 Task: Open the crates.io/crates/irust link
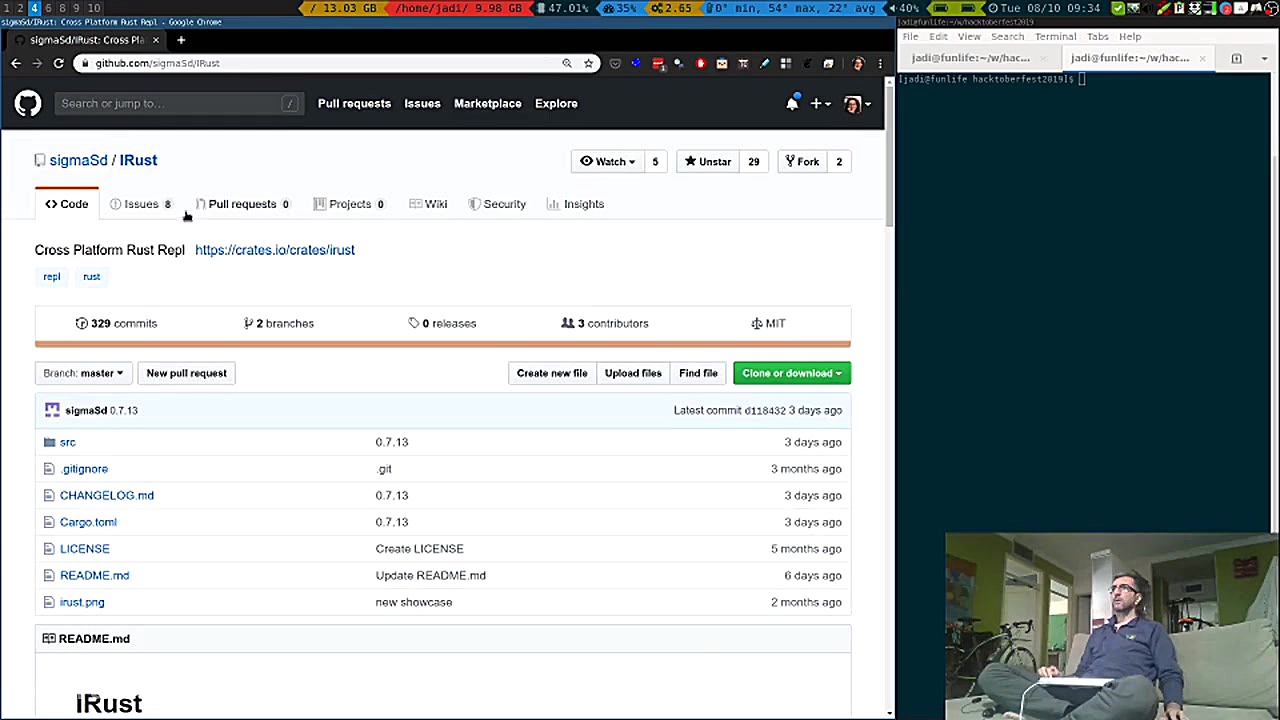275,250
